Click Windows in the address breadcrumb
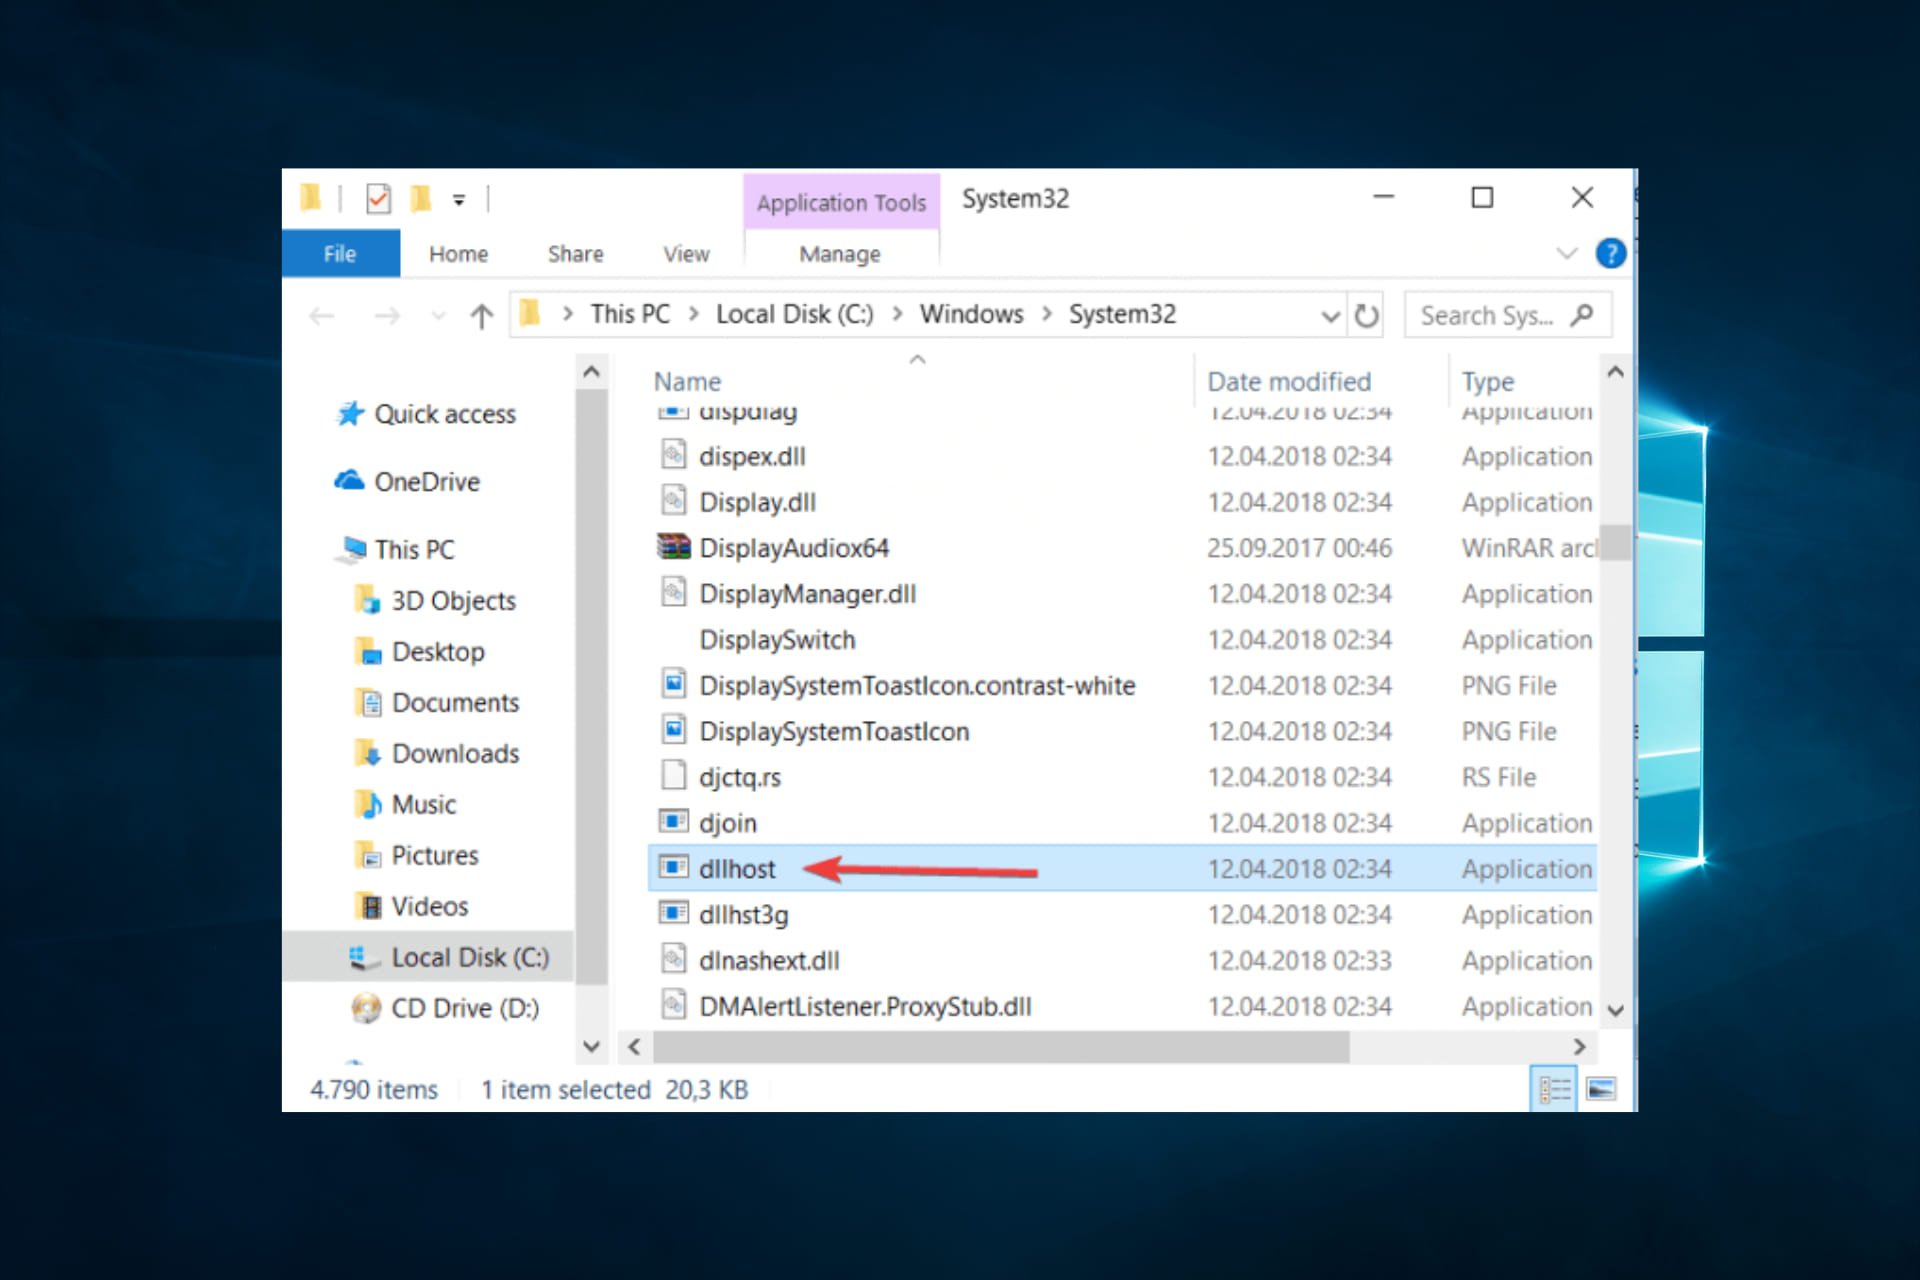Screen dimensions: 1920x1280 point(971,314)
